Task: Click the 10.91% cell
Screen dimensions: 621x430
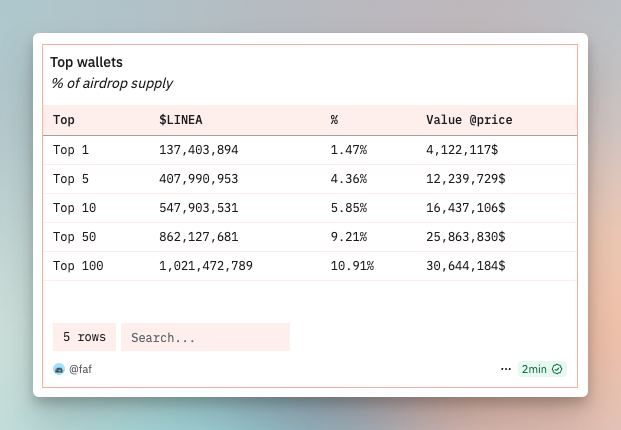Action: point(352,266)
